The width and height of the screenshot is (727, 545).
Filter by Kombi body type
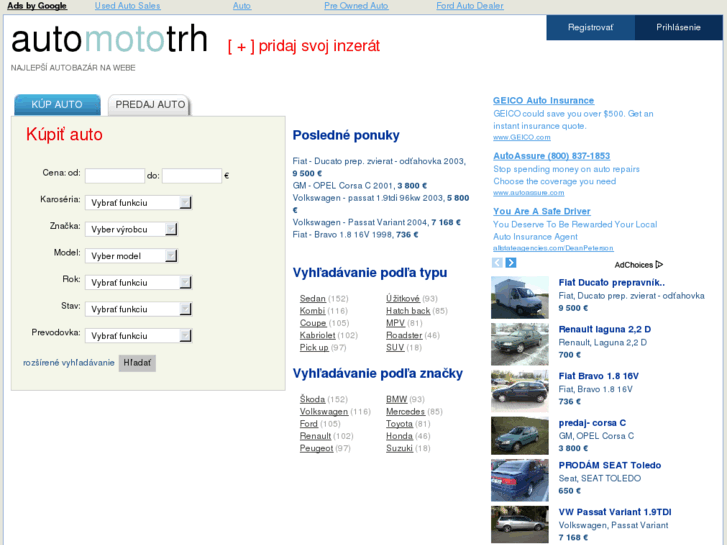[312, 311]
